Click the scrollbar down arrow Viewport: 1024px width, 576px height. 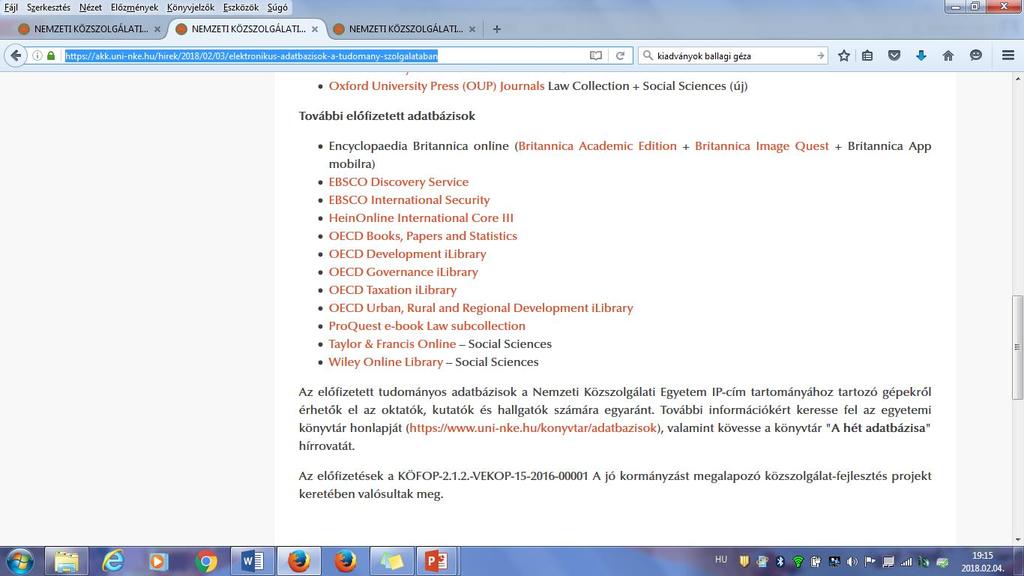click(x=1017, y=540)
